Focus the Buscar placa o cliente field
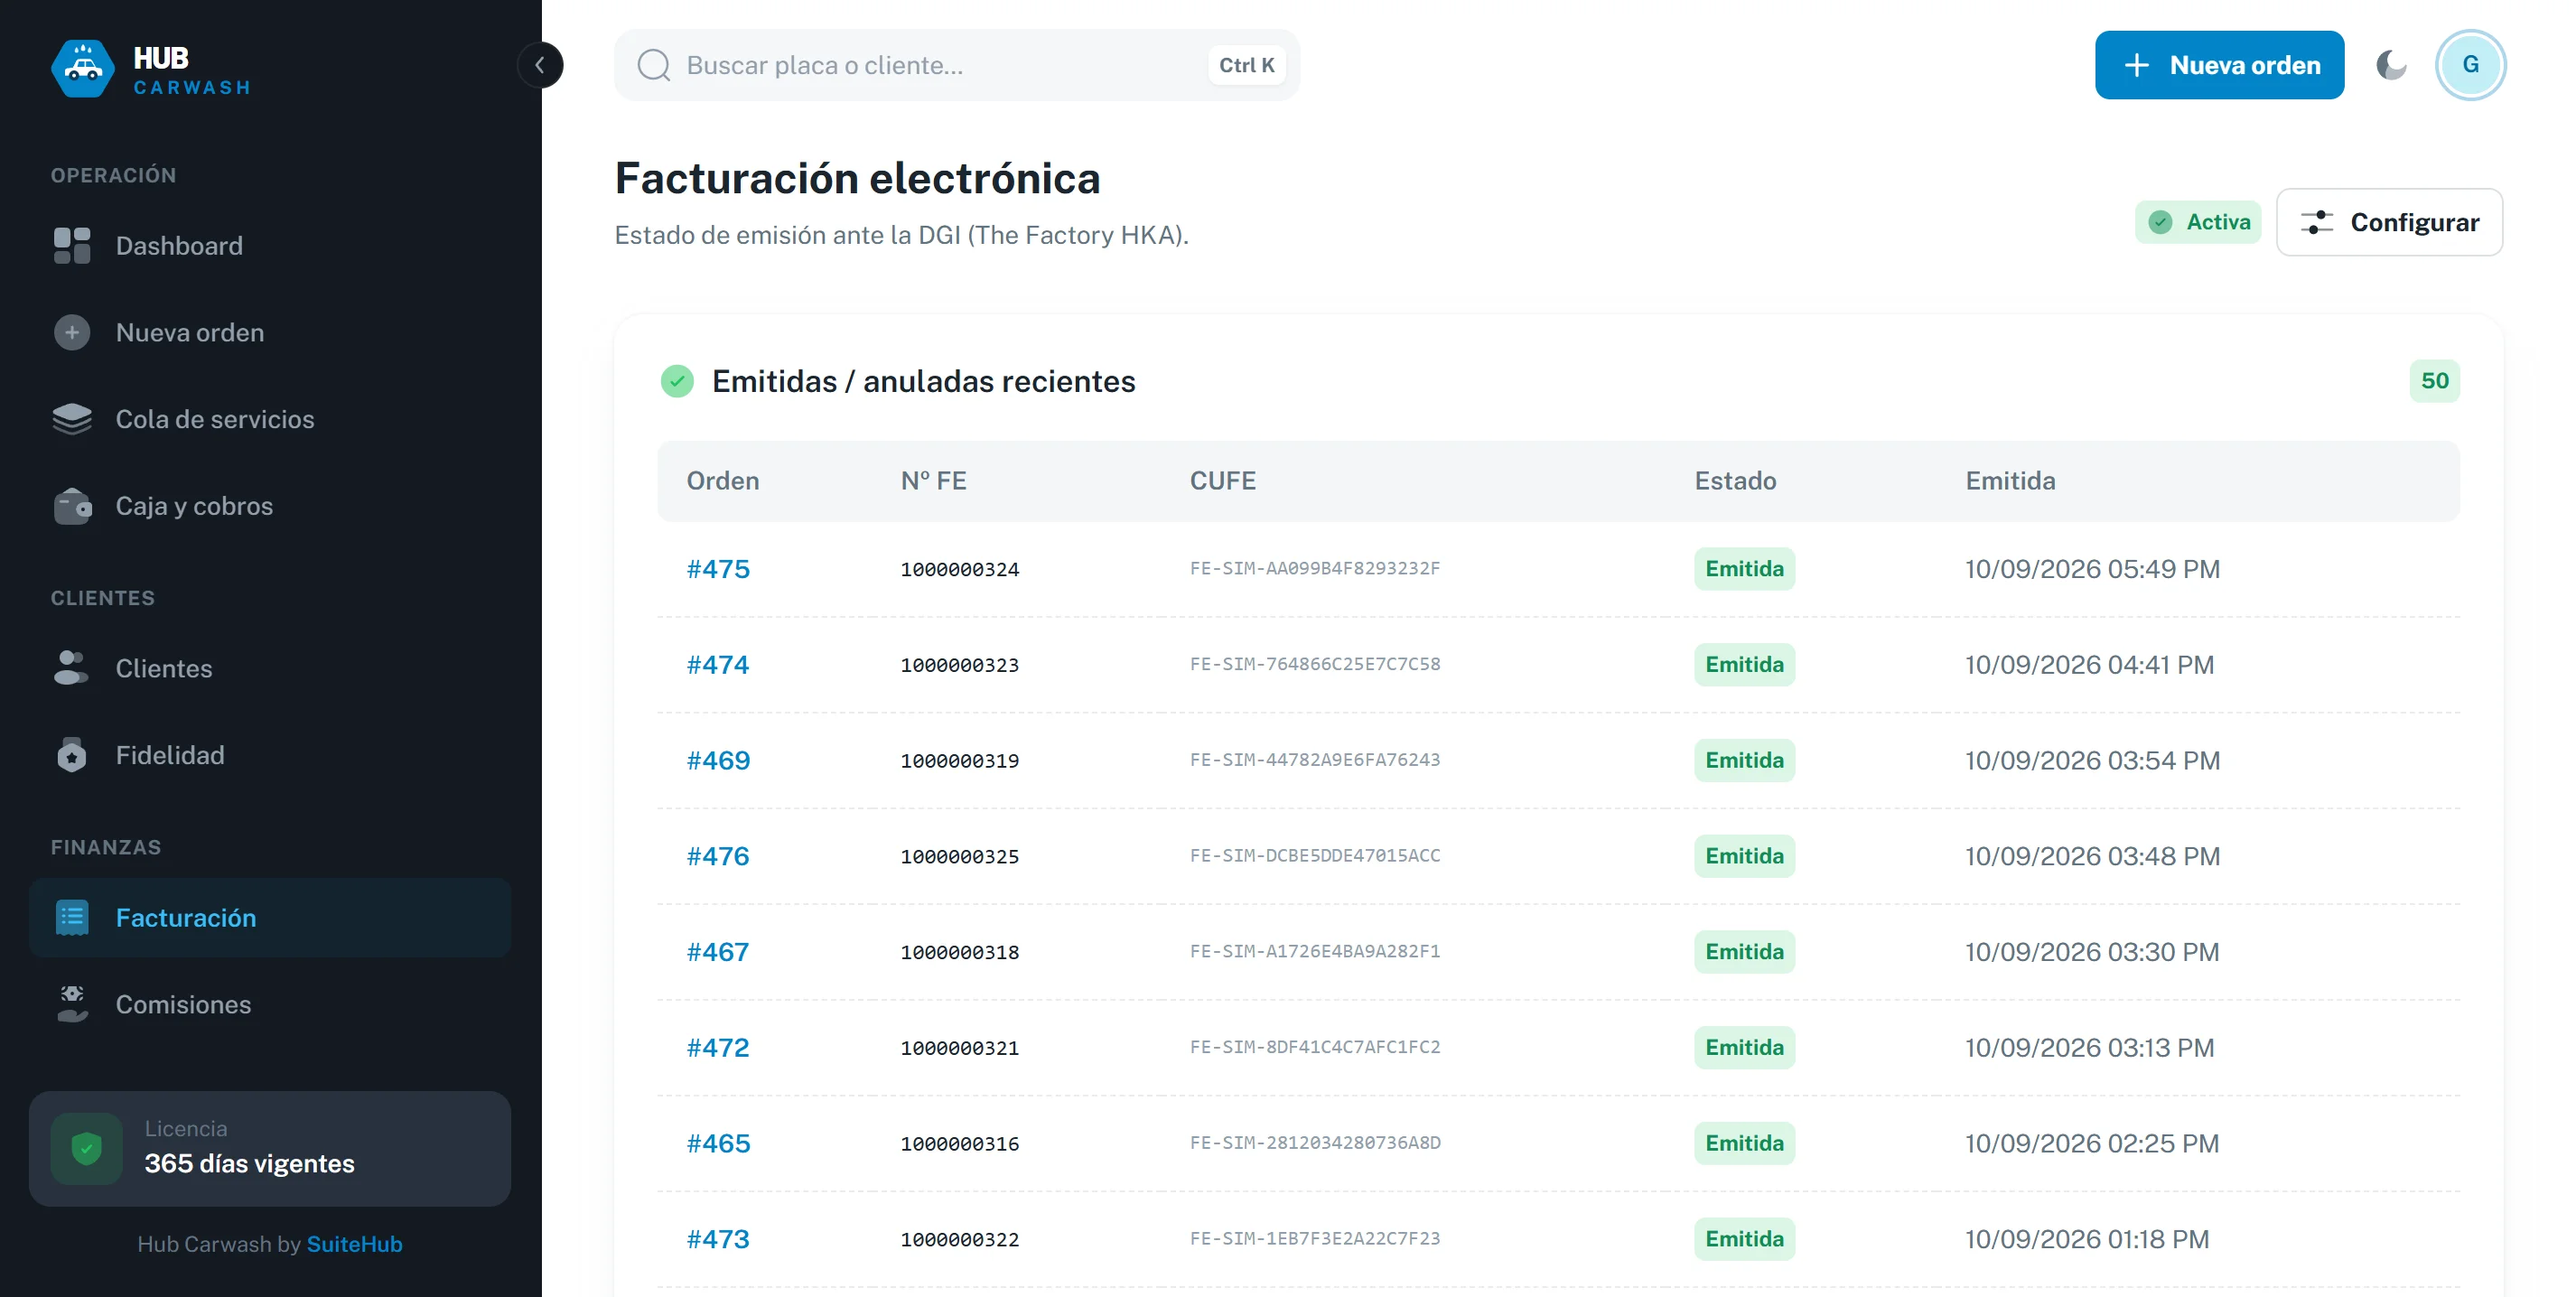The height and width of the screenshot is (1297, 2576). 956,65
